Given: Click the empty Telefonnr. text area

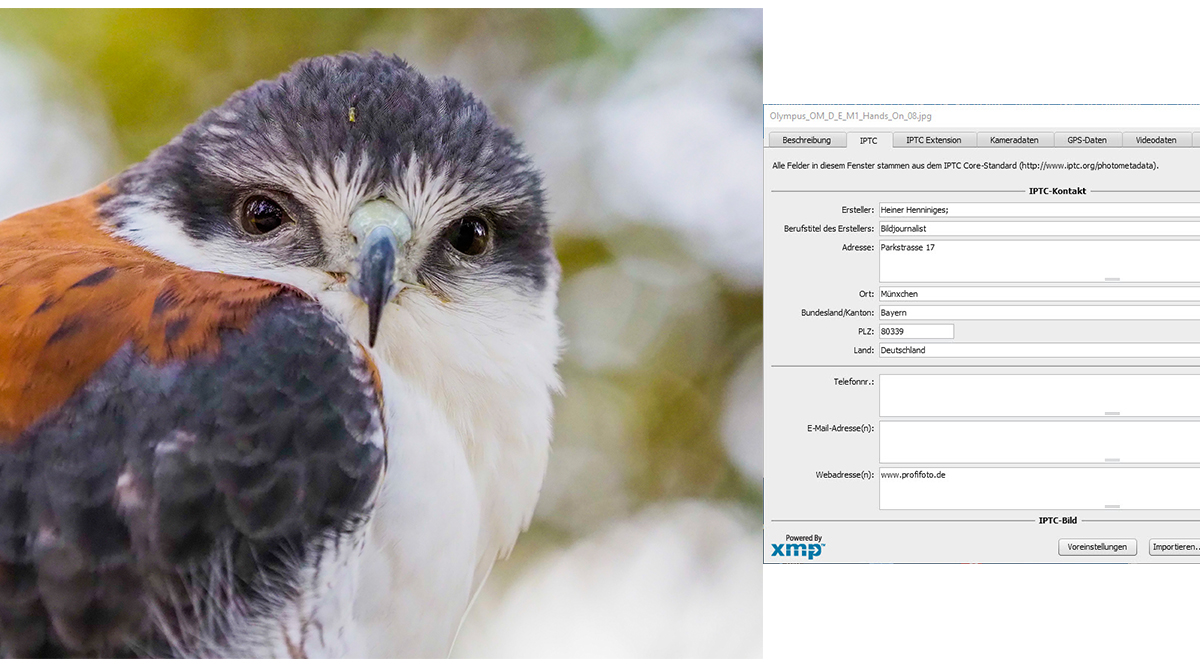Looking at the screenshot, I should click(x=1039, y=395).
